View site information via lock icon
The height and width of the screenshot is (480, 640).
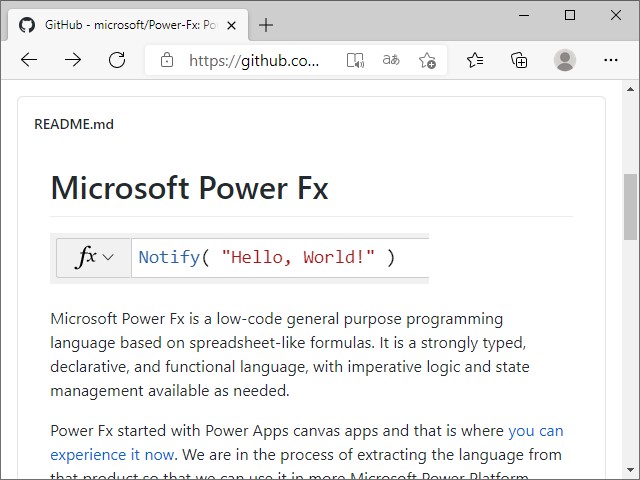[167, 60]
